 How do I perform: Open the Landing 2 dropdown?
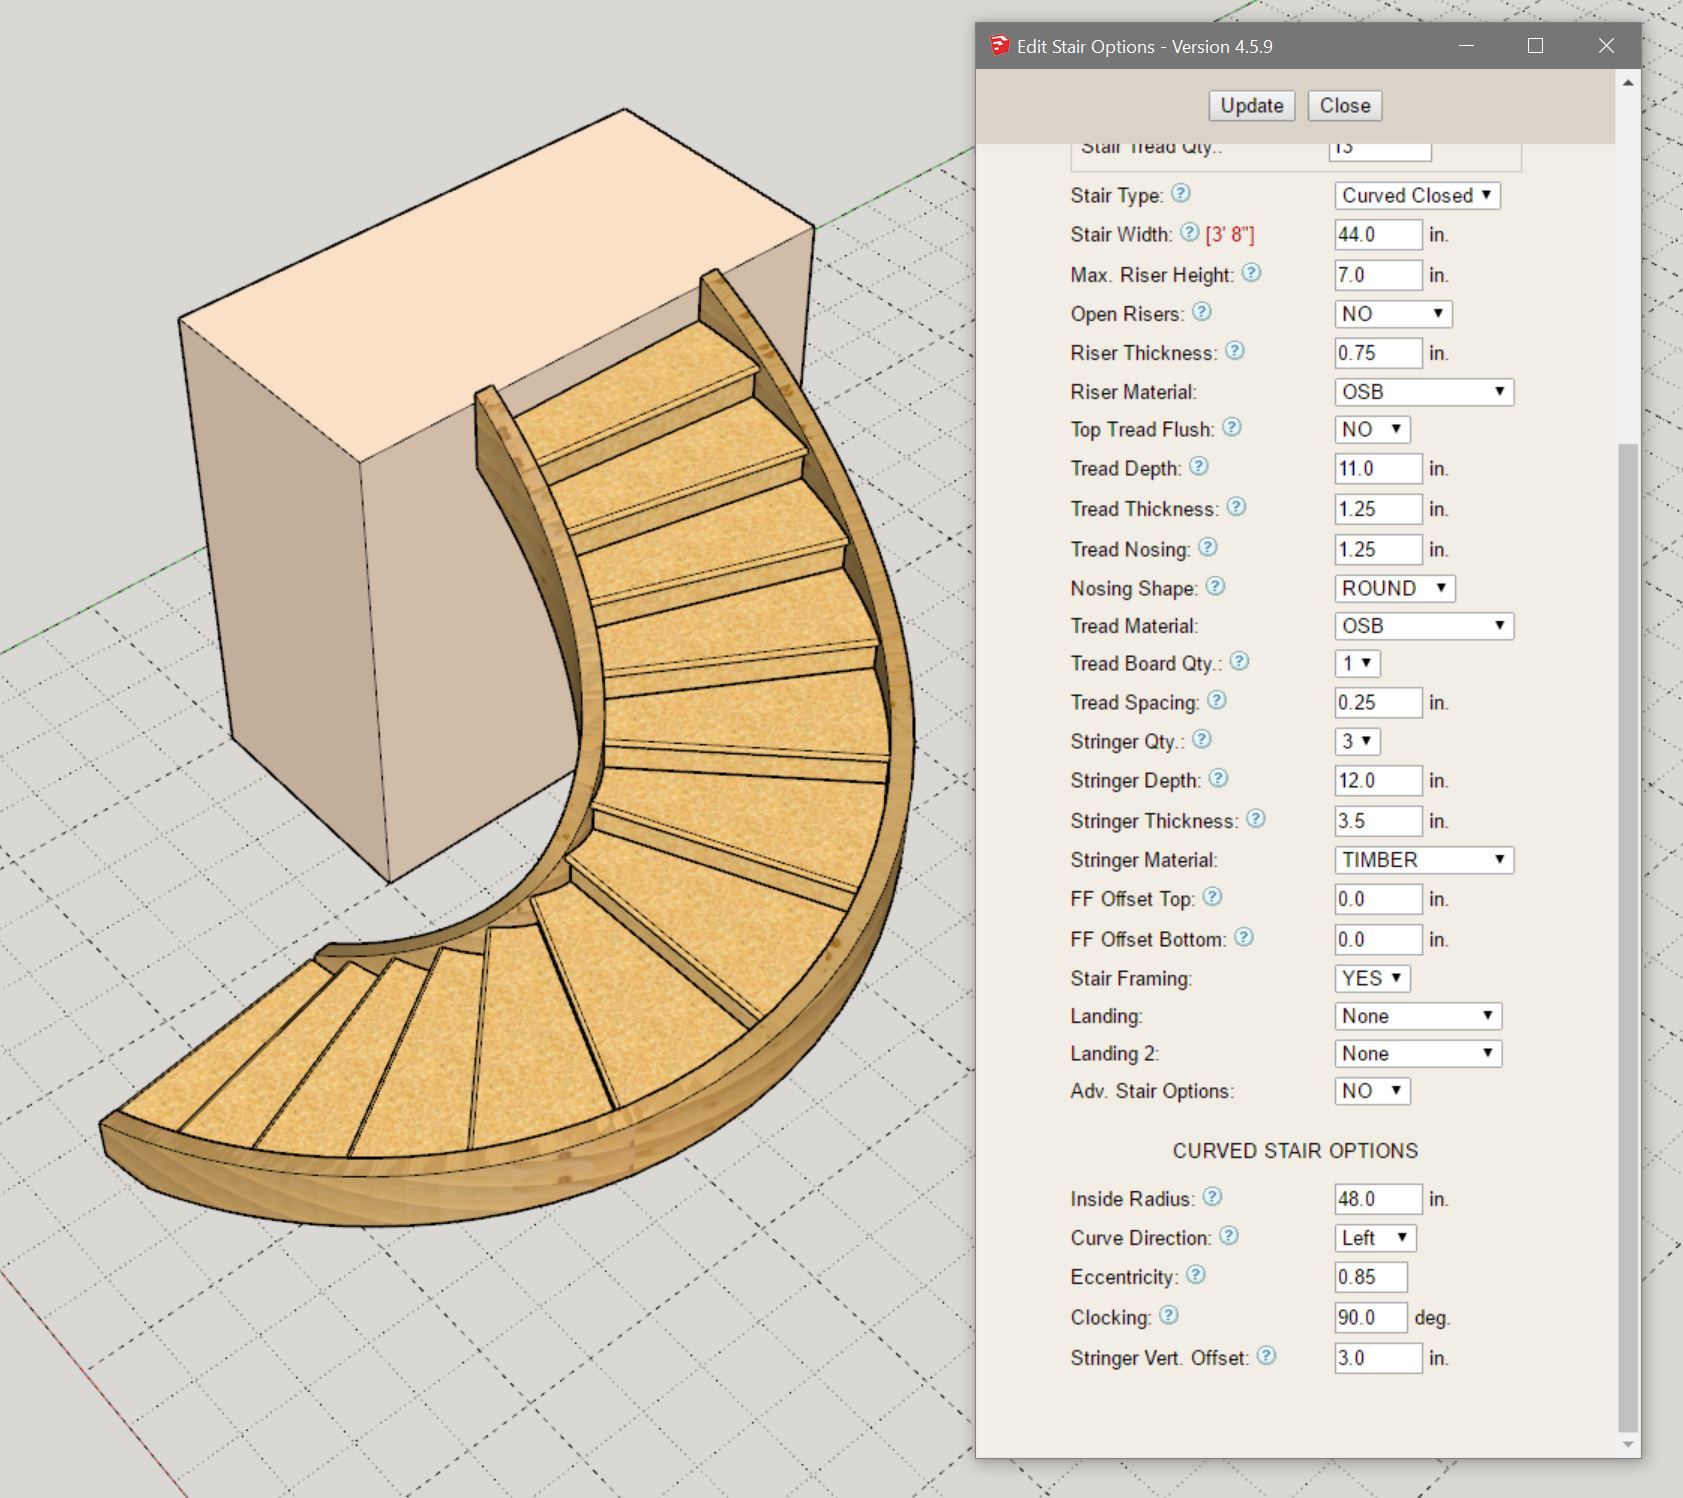tap(1418, 1053)
